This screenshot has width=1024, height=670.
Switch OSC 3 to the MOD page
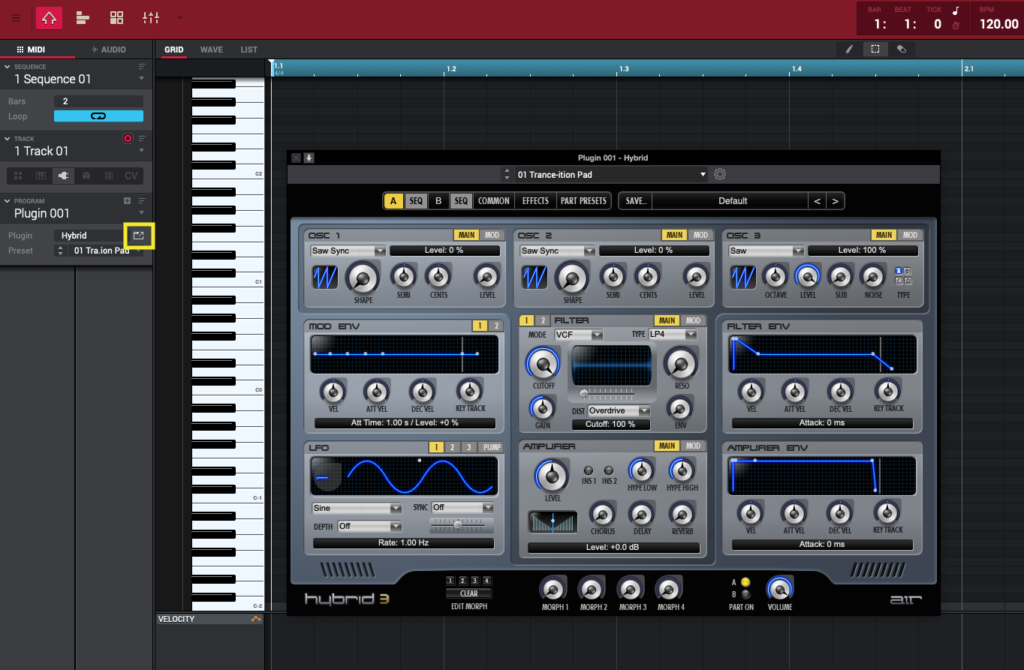point(910,235)
